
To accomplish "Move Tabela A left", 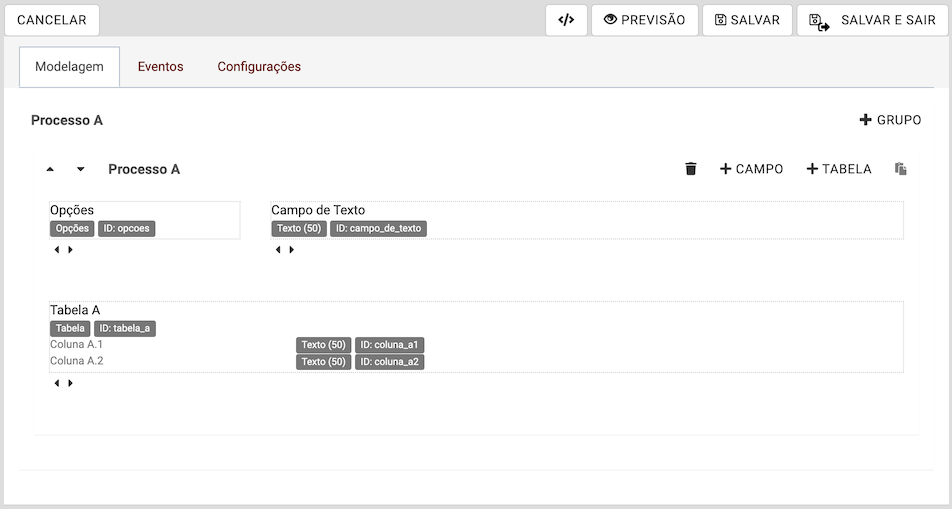I will [56, 383].
